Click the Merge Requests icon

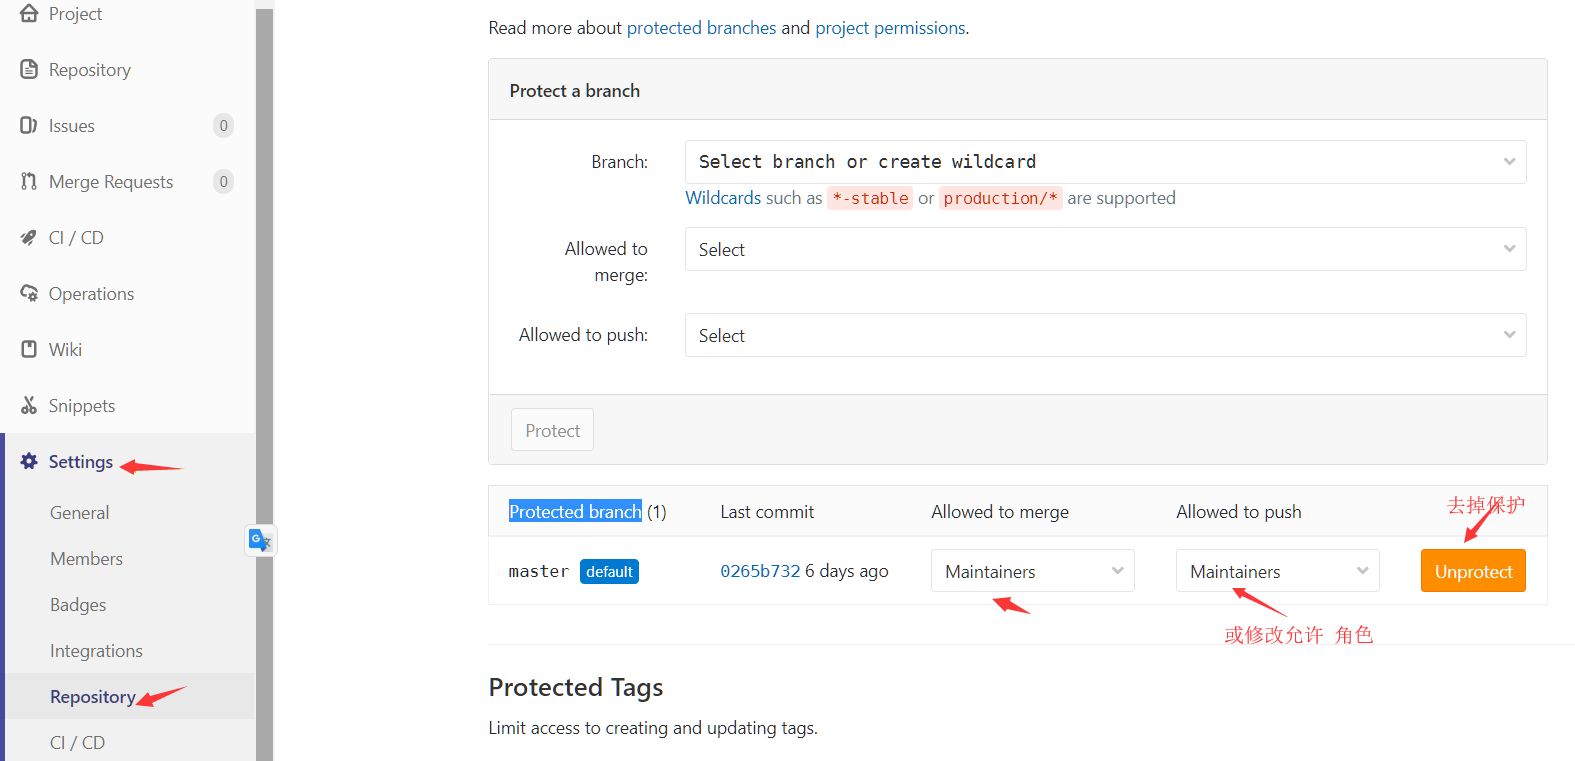tap(29, 181)
